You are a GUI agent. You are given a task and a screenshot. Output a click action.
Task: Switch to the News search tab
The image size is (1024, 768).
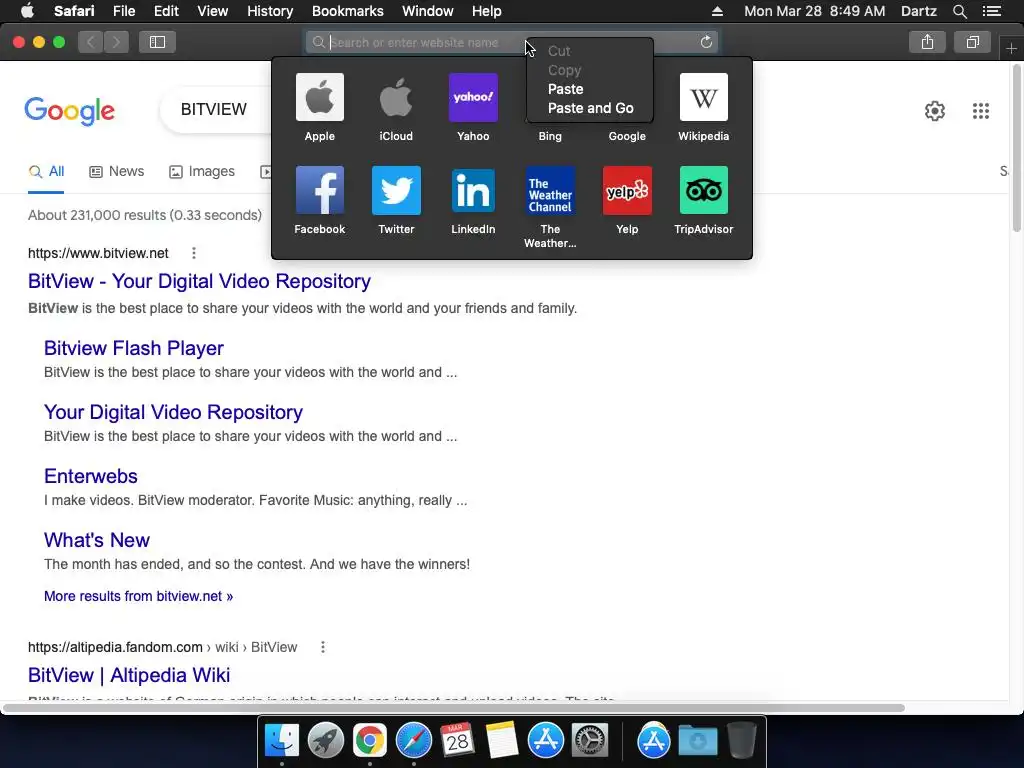click(x=116, y=172)
